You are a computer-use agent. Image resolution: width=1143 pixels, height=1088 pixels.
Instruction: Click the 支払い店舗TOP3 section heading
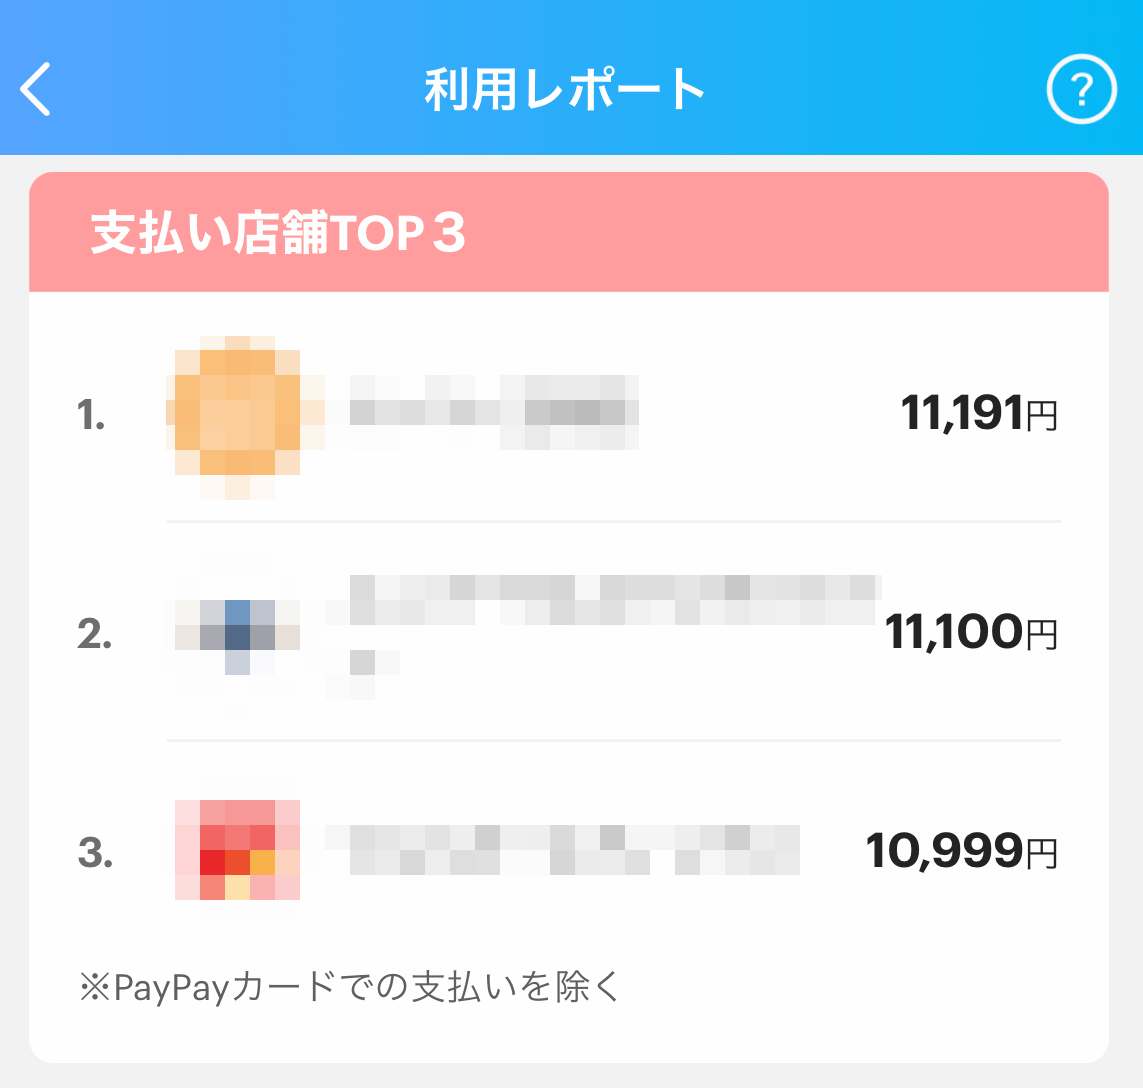(x=278, y=233)
